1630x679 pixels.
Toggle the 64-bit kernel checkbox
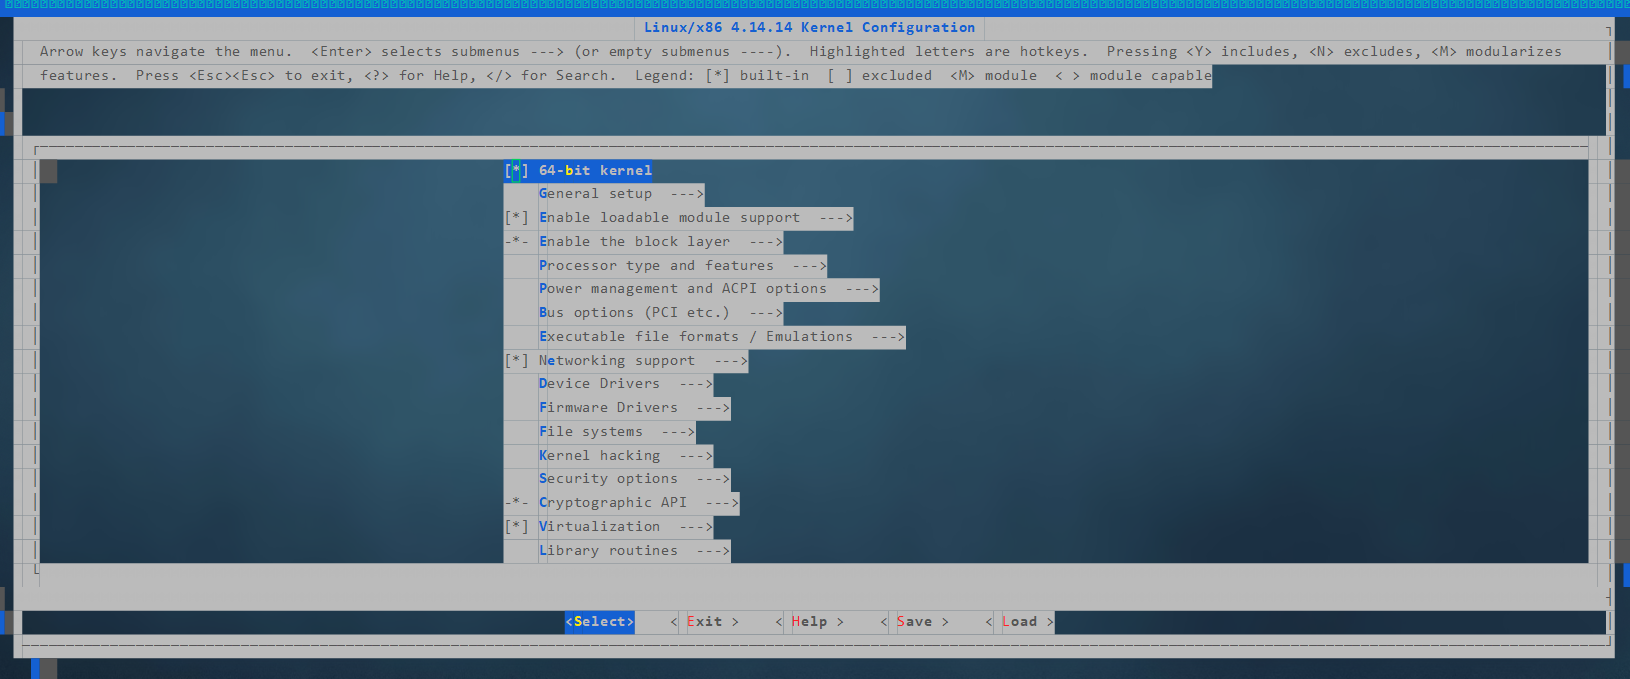click(x=516, y=170)
